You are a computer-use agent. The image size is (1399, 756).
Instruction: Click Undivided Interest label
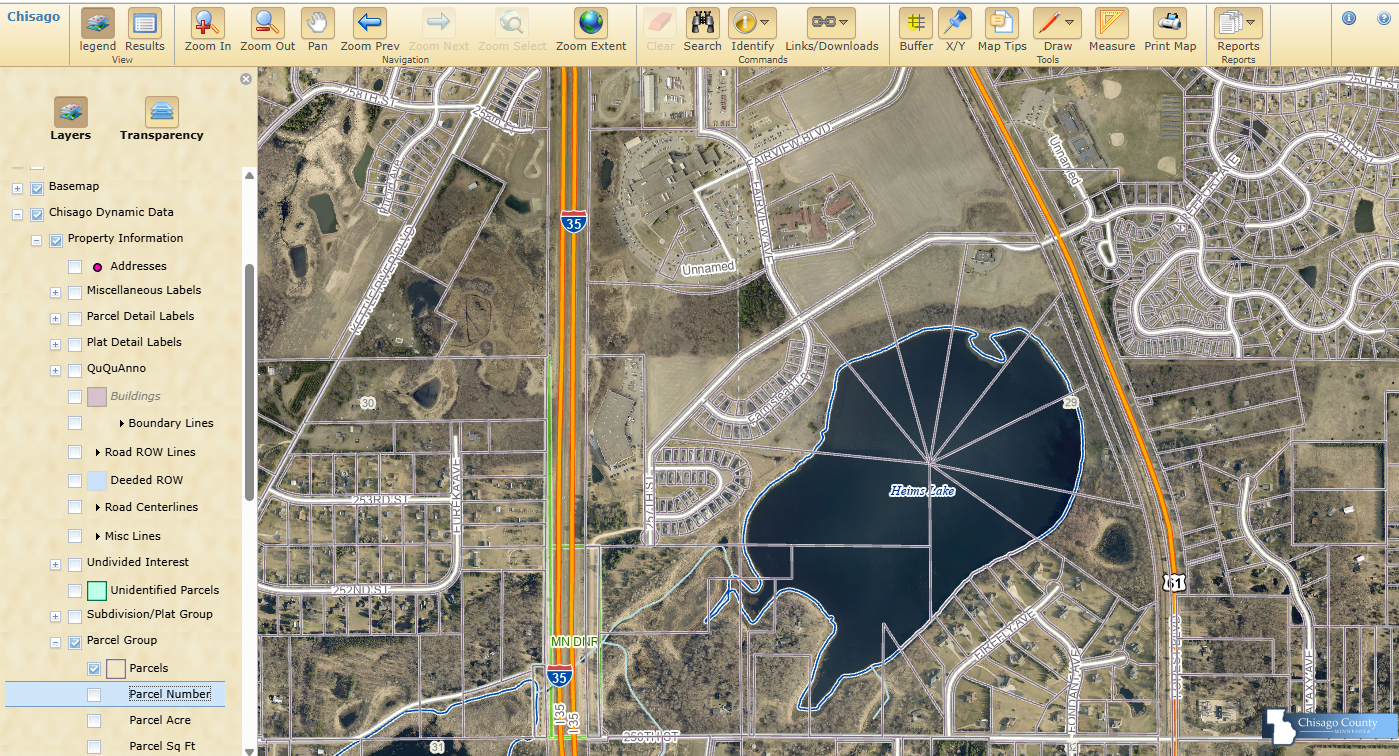[x=138, y=562]
